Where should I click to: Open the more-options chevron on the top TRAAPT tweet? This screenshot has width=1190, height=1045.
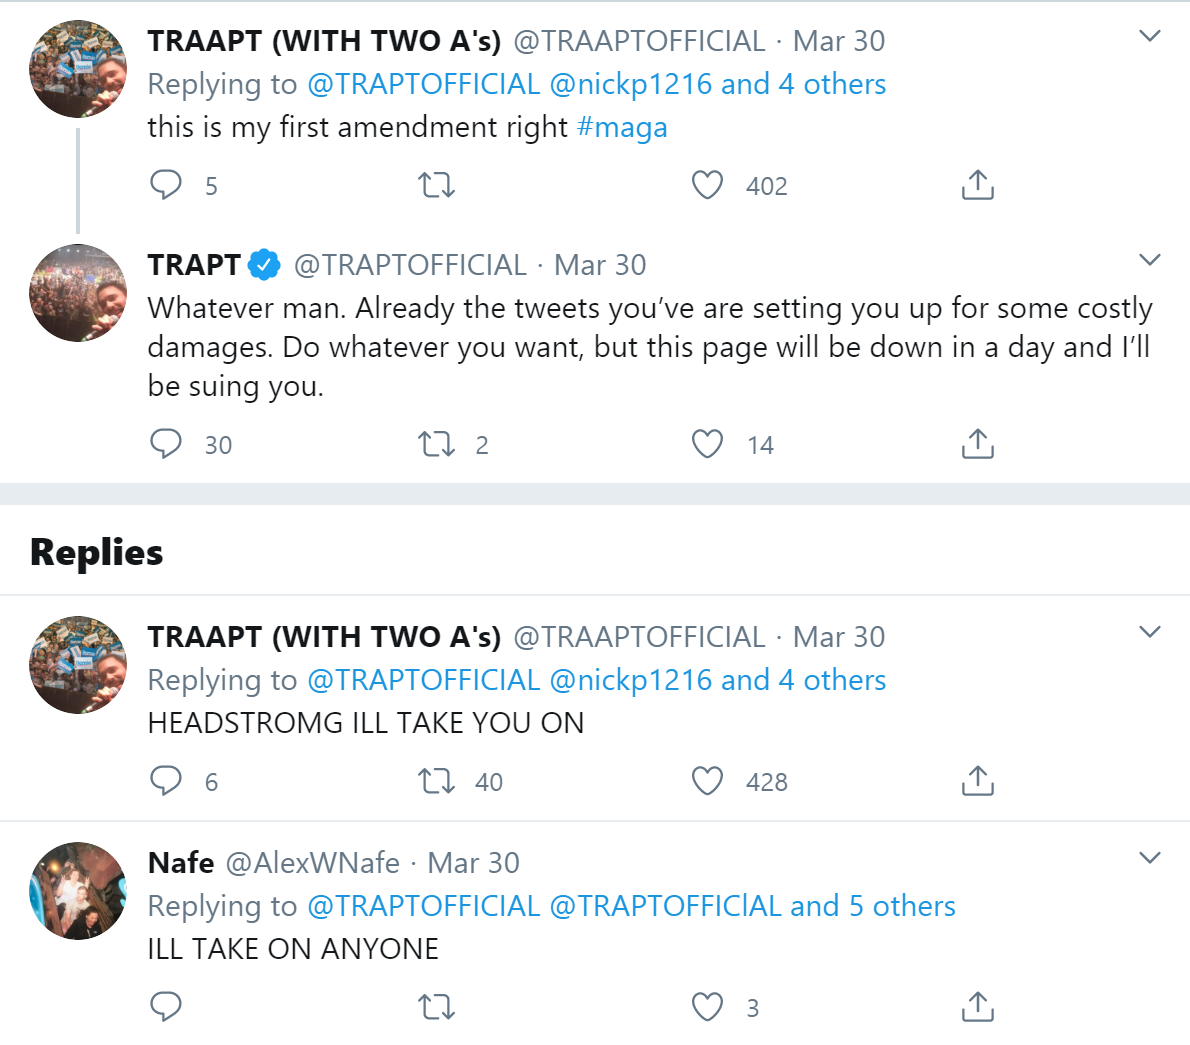[1150, 36]
